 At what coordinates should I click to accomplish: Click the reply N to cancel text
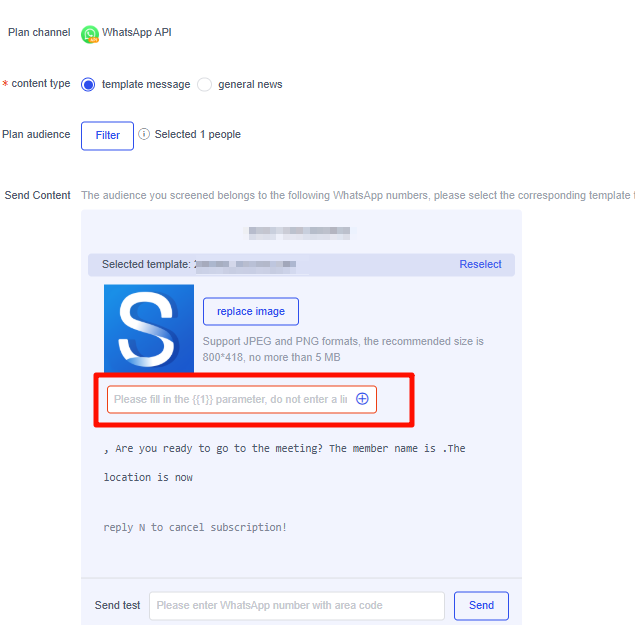click(195, 527)
